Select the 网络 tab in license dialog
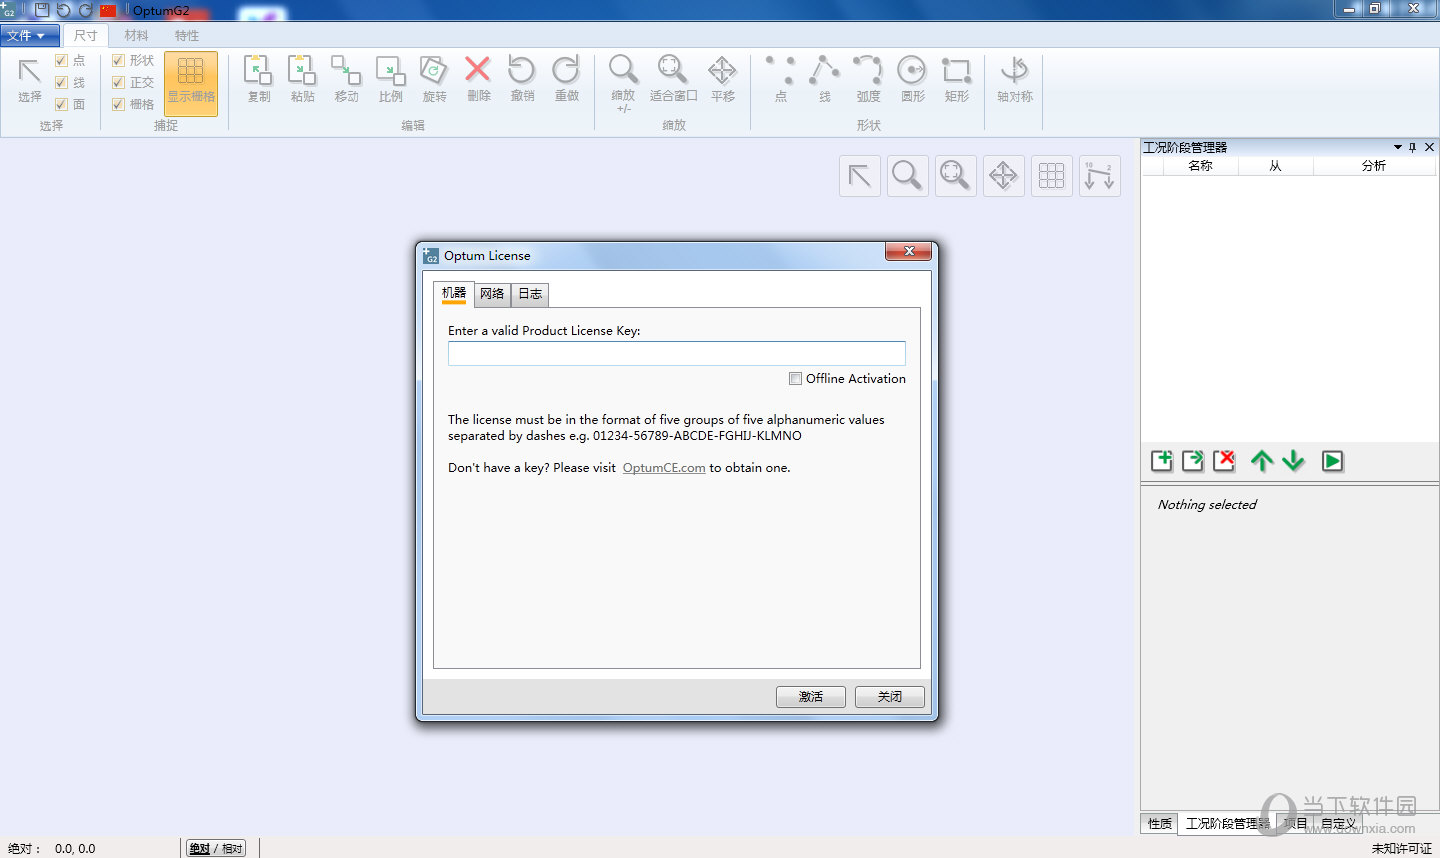The width and height of the screenshot is (1440, 858). coord(492,294)
